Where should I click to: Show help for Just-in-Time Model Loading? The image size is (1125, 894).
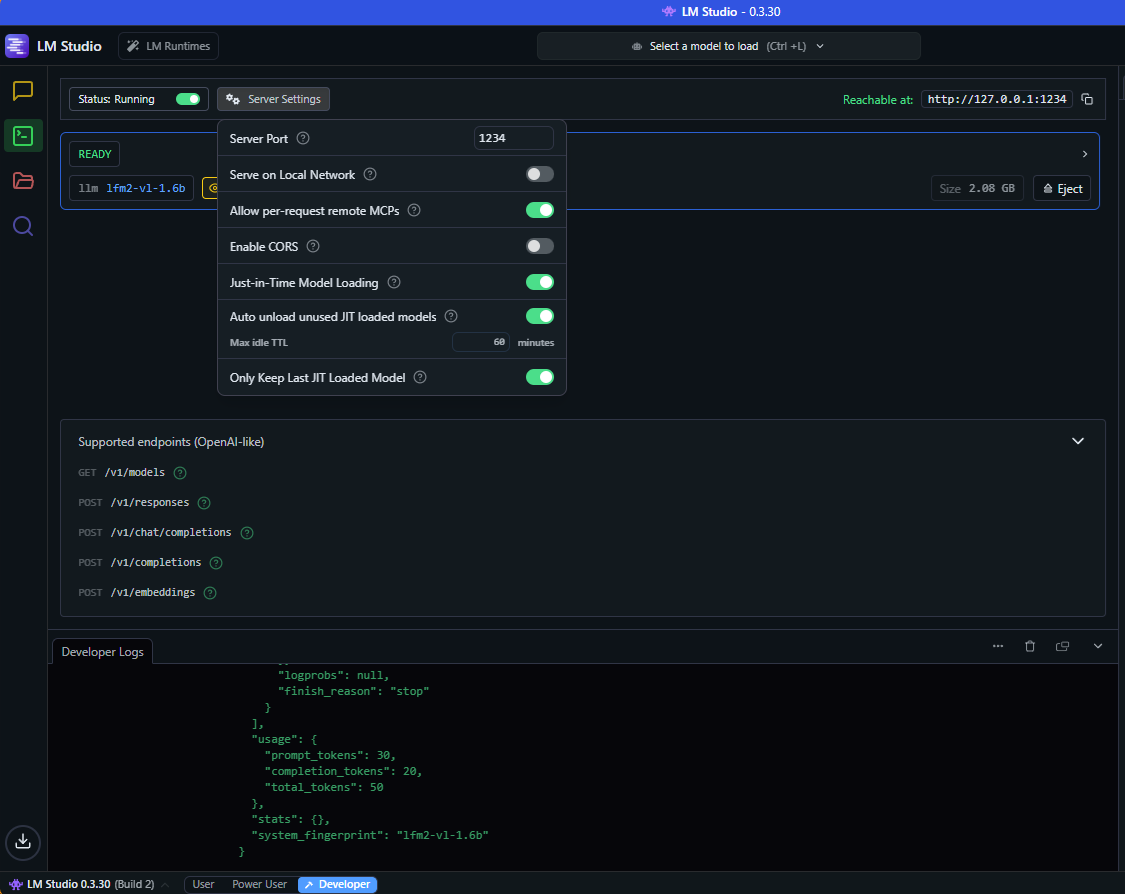pos(394,282)
